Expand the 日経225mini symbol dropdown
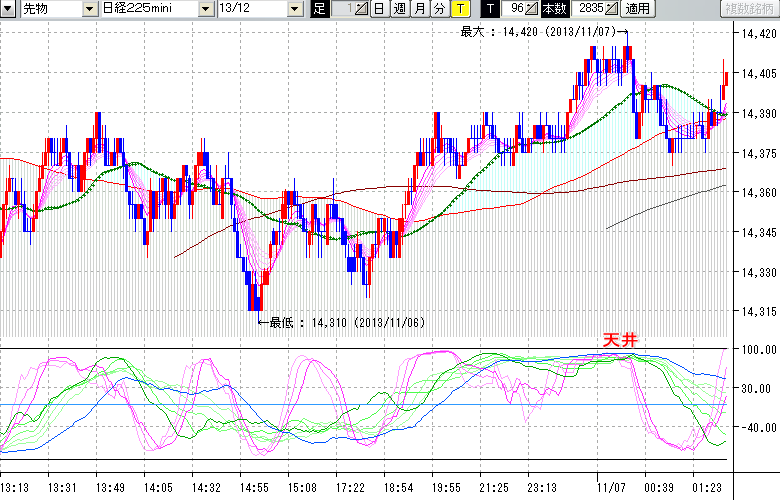780x500 pixels. click(205, 9)
